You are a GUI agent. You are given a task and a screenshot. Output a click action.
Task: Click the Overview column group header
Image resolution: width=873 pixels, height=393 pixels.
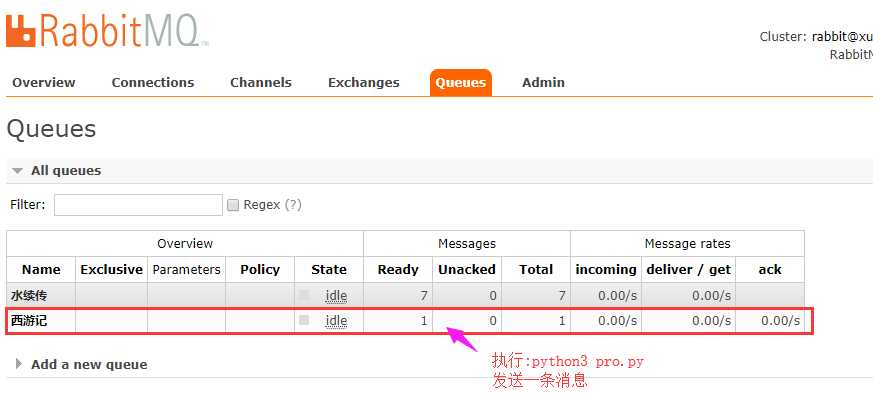185,243
